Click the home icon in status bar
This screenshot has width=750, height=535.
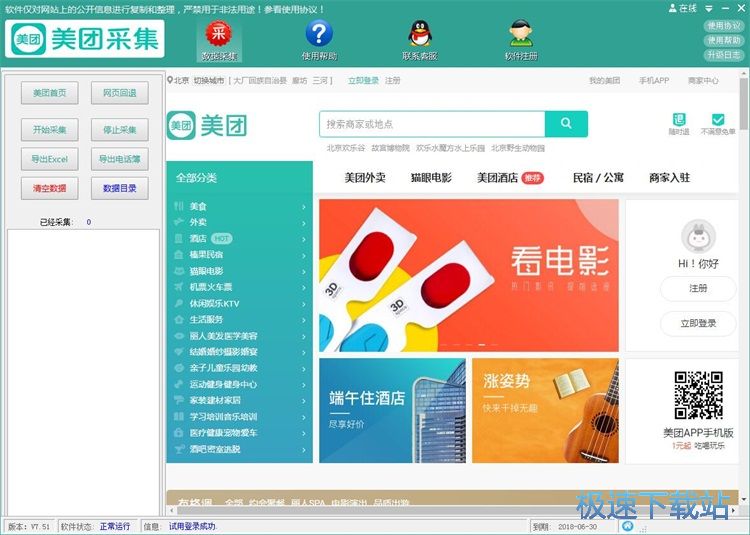click(x=628, y=526)
